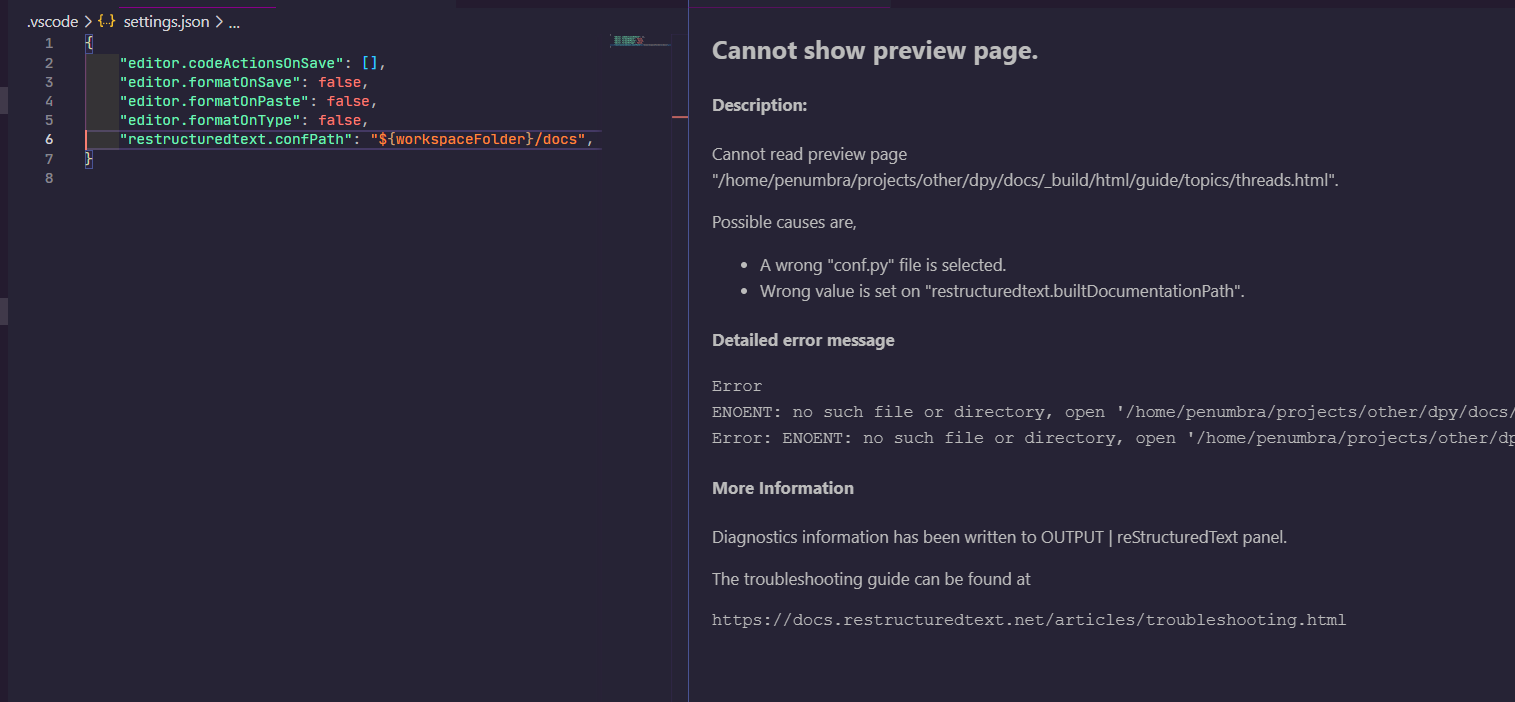Click the JSON symbol icon in the breadcrumb bar
The image size is (1515, 702).
click(x=106, y=20)
